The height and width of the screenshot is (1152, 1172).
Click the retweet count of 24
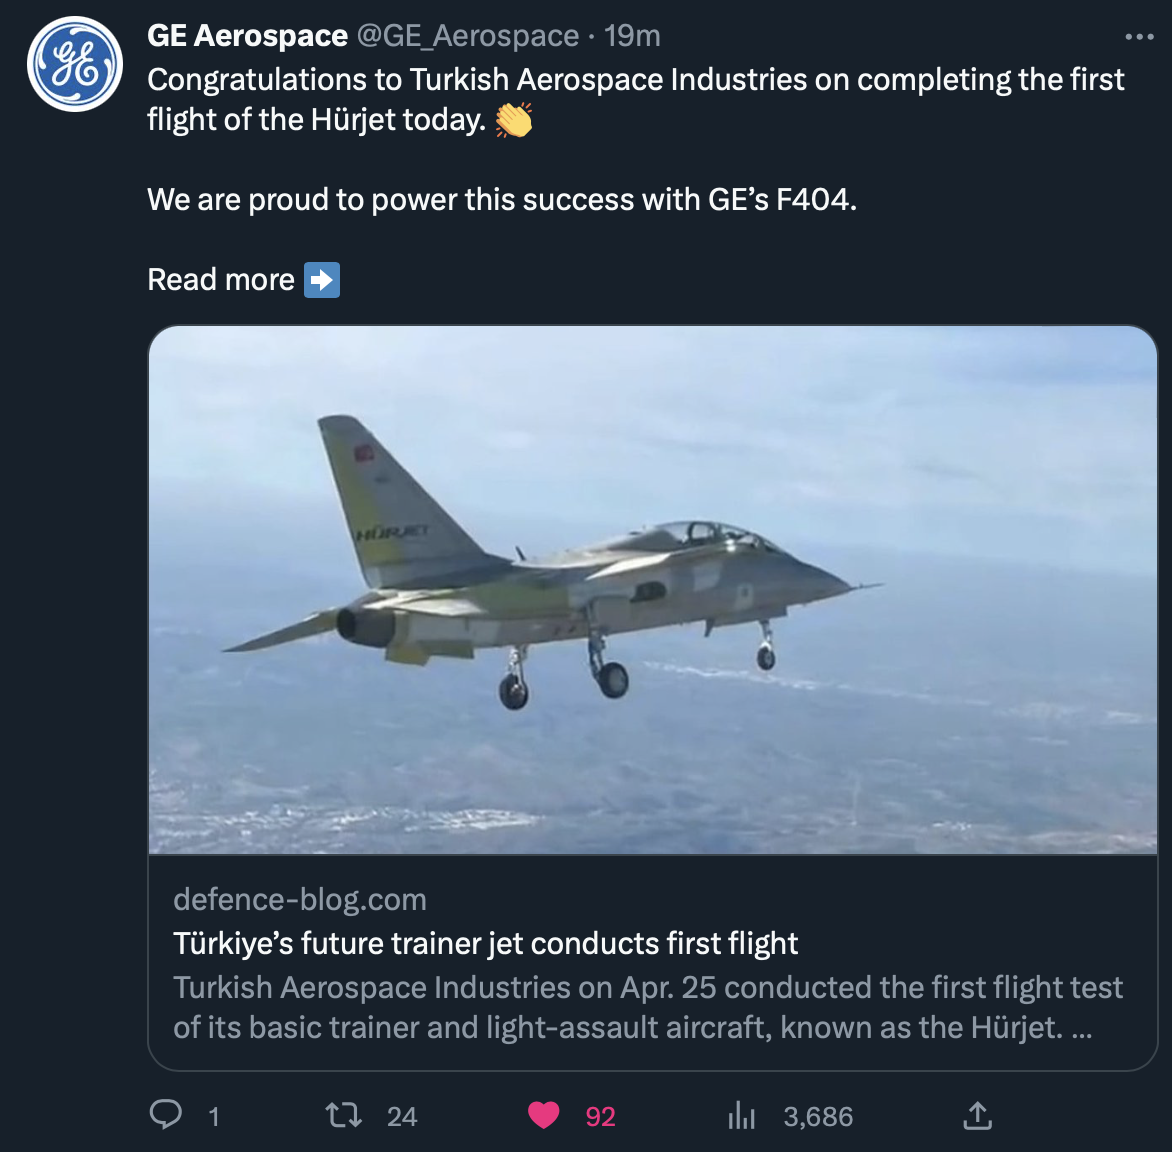coord(402,1117)
